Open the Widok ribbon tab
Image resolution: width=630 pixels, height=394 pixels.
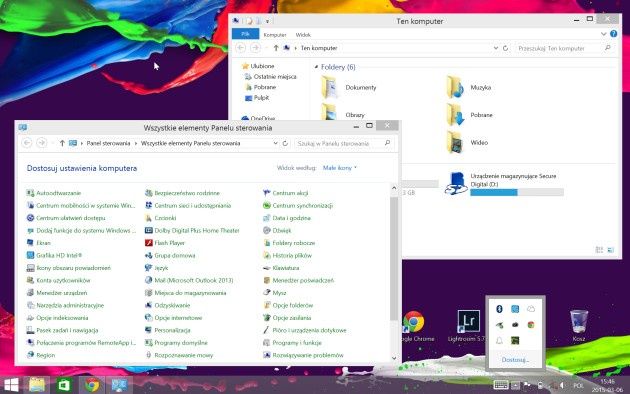(x=303, y=35)
